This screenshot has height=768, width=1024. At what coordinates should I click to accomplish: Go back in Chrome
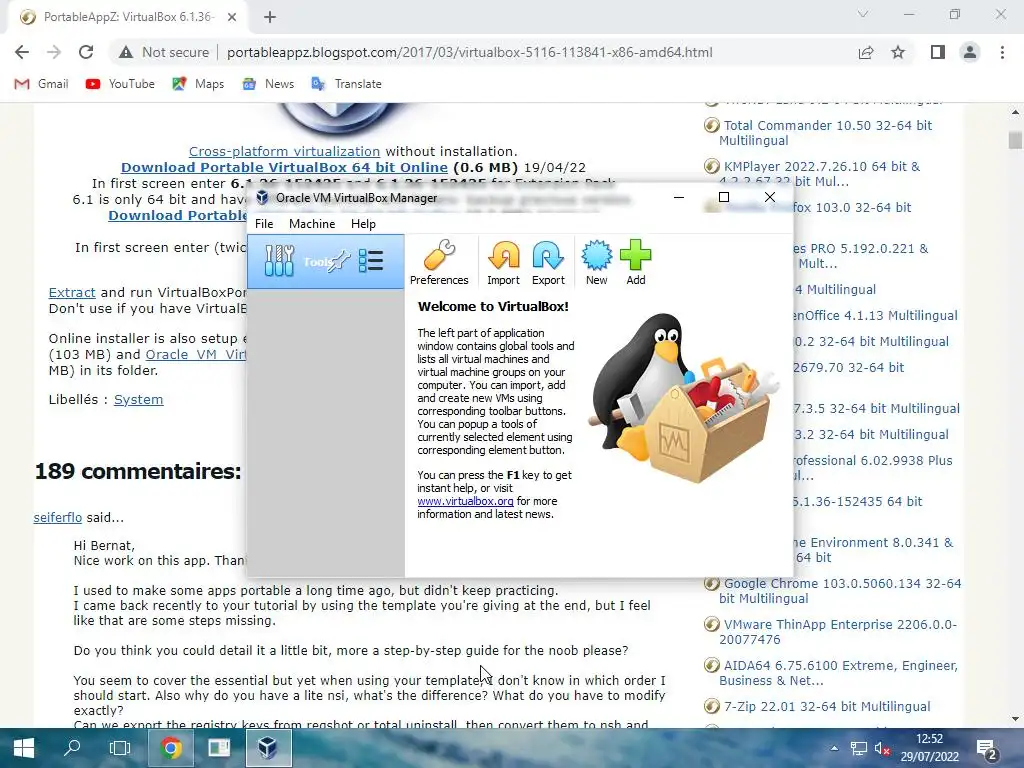pyautogui.click(x=22, y=52)
